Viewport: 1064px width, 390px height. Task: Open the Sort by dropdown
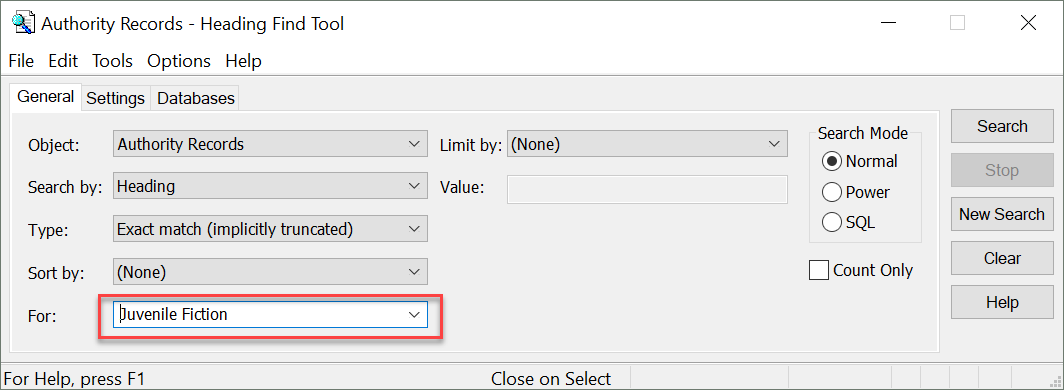click(x=270, y=272)
